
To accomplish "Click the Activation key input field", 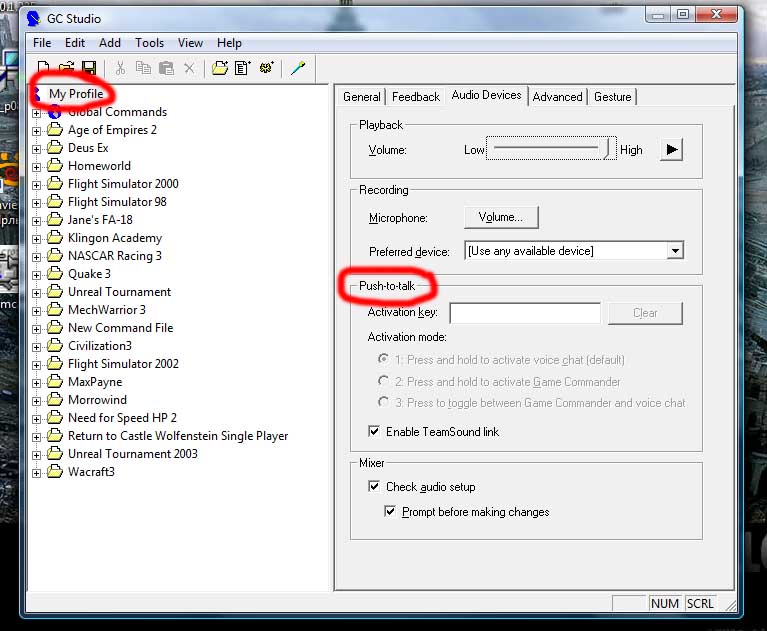I will point(525,313).
